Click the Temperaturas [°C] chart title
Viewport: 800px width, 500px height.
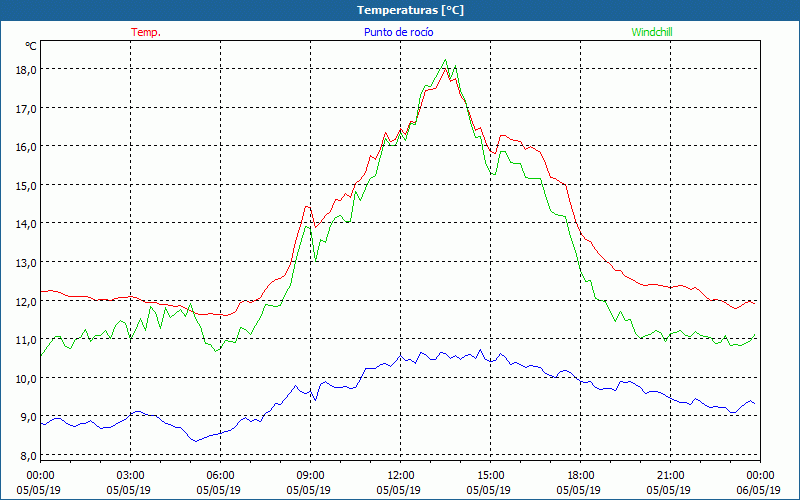point(410,10)
